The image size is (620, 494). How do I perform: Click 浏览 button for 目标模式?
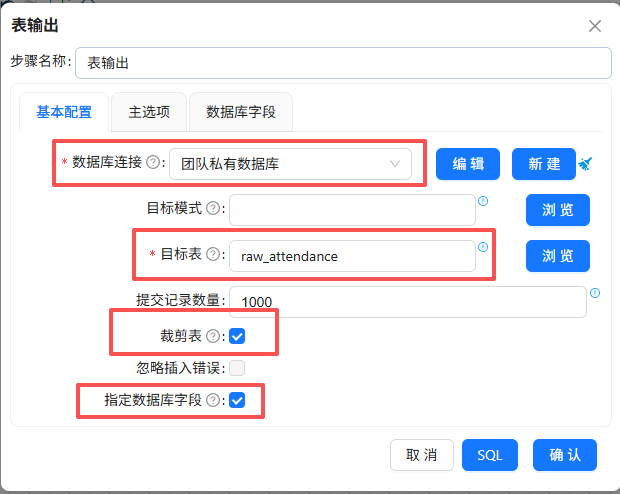pyautogui.click(x=558, y=210)
